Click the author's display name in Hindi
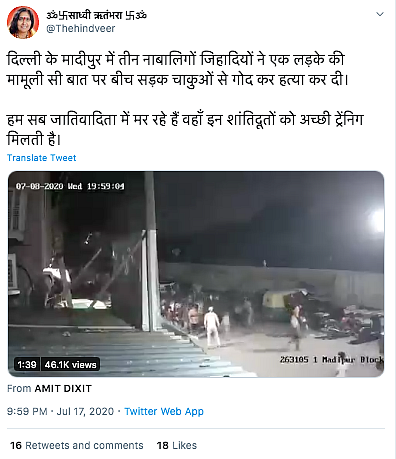Image resolution: width=396 pixels, height=459 pixels. (96, 15)
